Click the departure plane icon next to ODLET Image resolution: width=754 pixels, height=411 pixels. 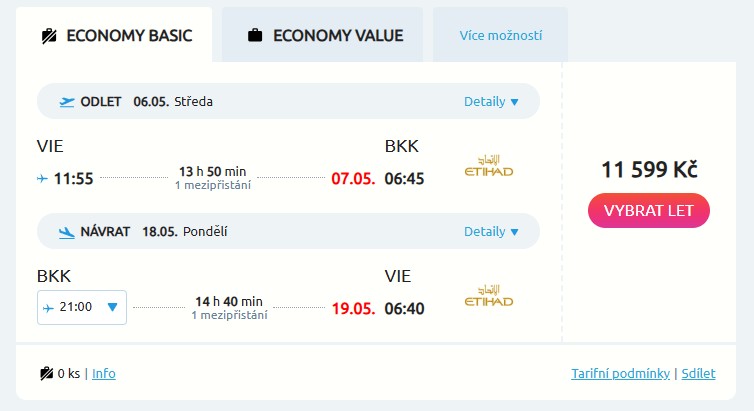67,101
